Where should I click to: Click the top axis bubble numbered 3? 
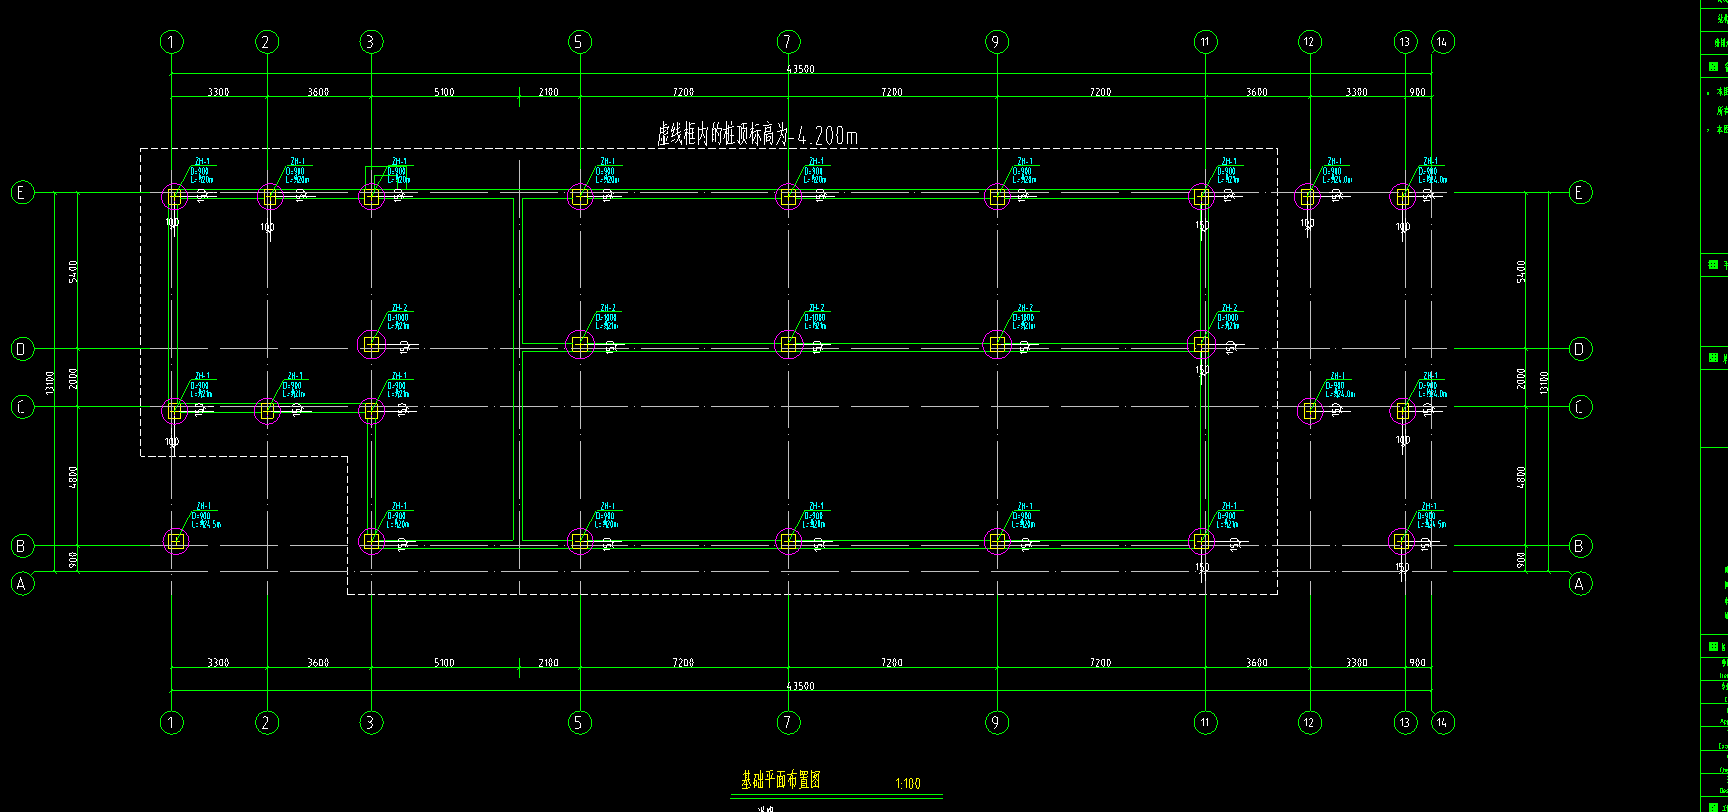coord(371,42)
